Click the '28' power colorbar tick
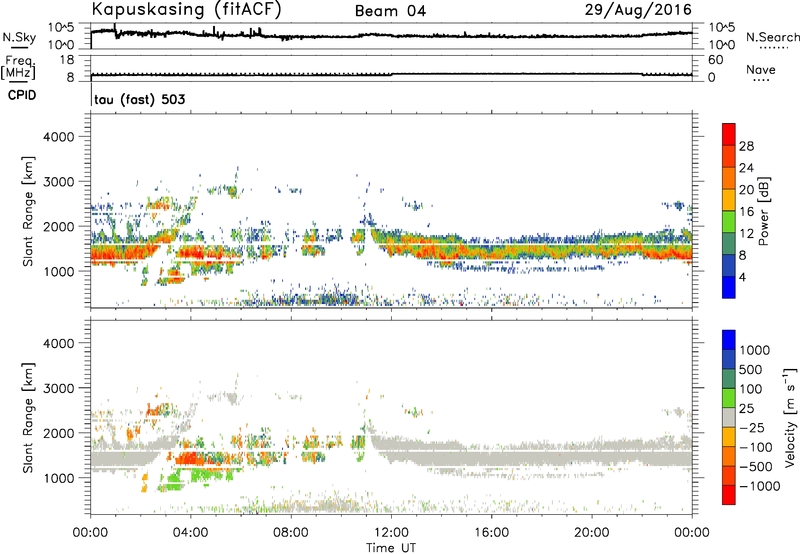Viewport: 800px width, 554px height. click(746, 146)
